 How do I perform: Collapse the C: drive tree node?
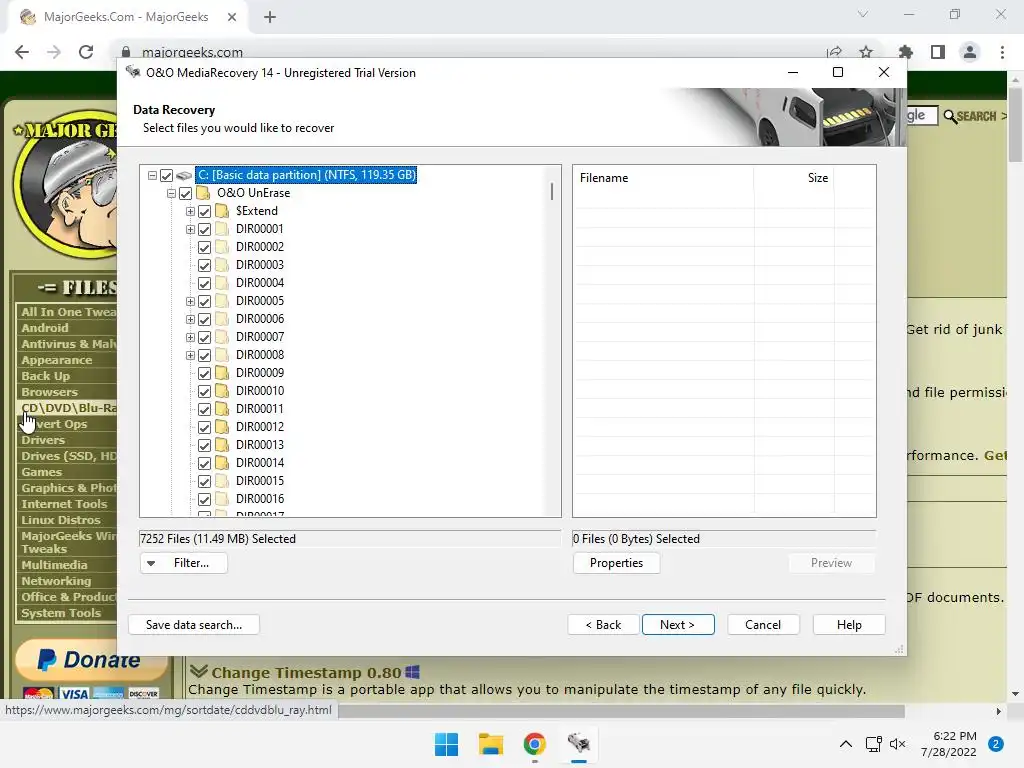tap(152, 176)
